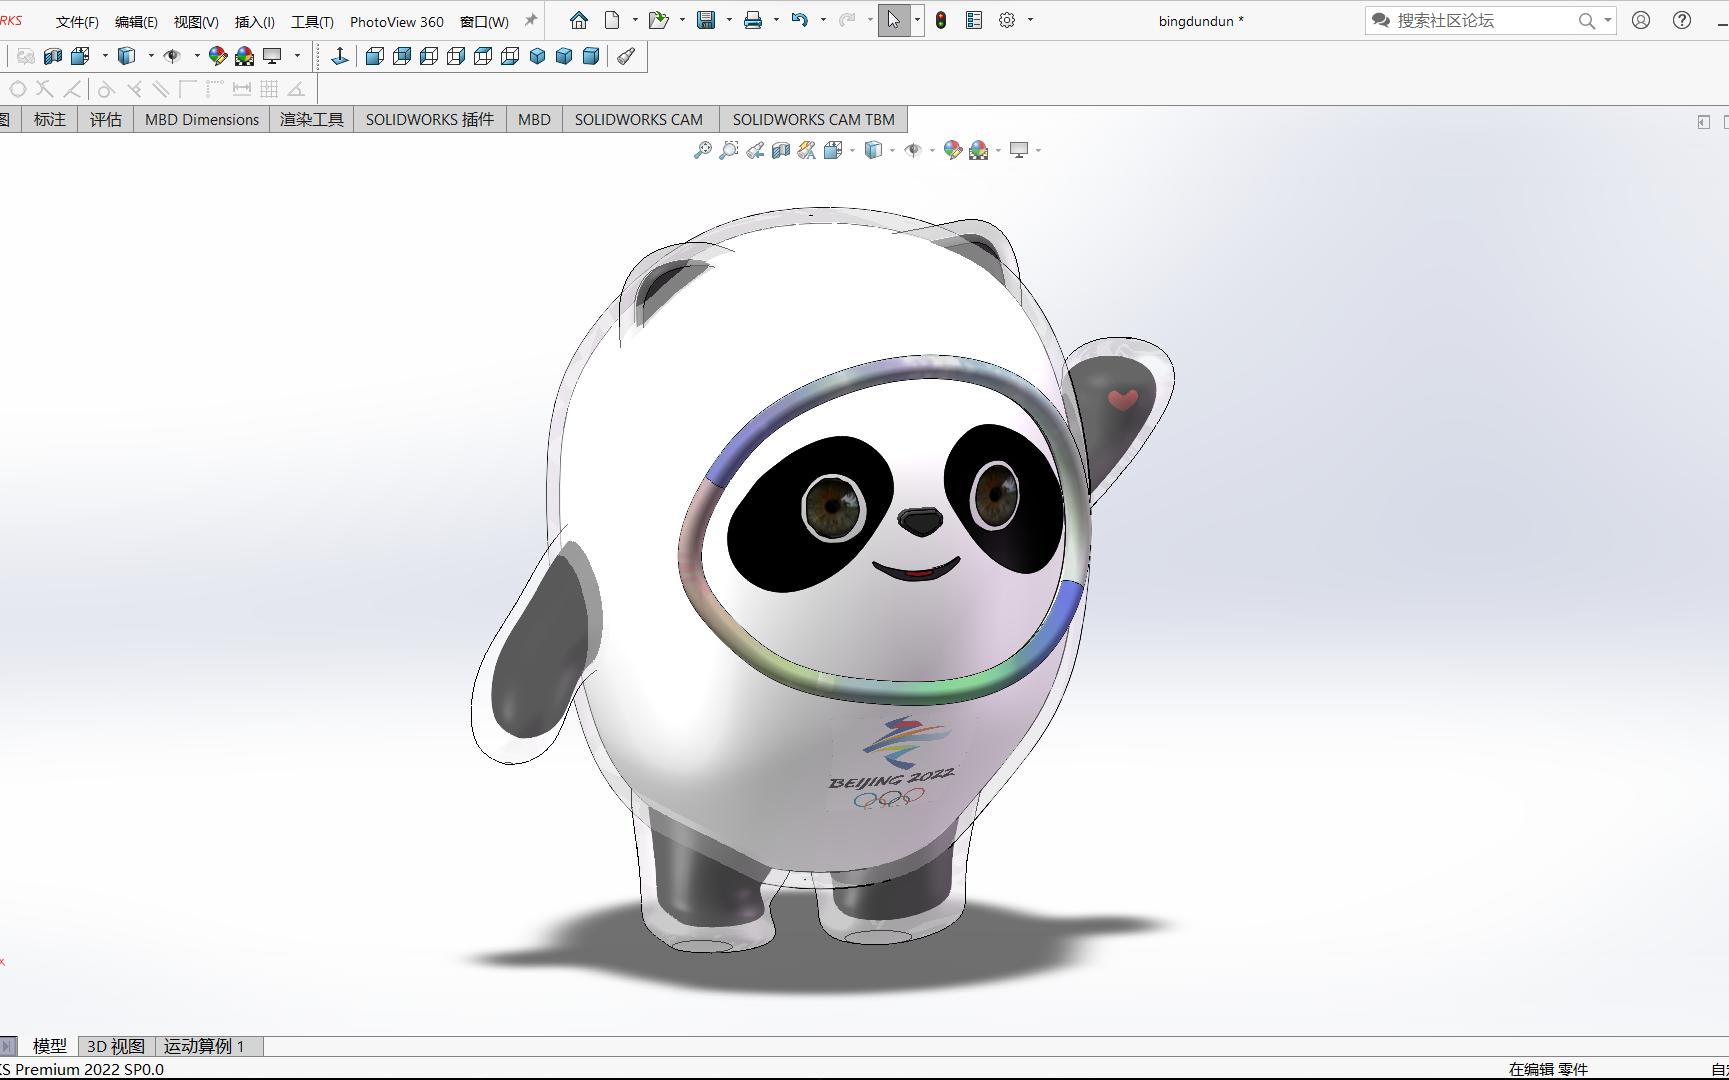The image size is (1729, 1080).
Task: Expand the Select tool dropdown arrow
Action: 917,20
